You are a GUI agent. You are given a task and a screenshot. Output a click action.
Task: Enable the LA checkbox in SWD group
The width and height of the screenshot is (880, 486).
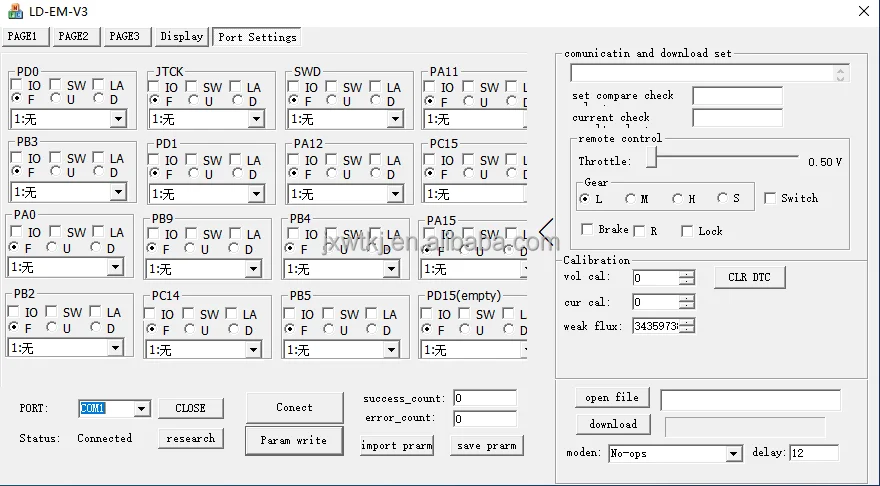click(374, 86)
